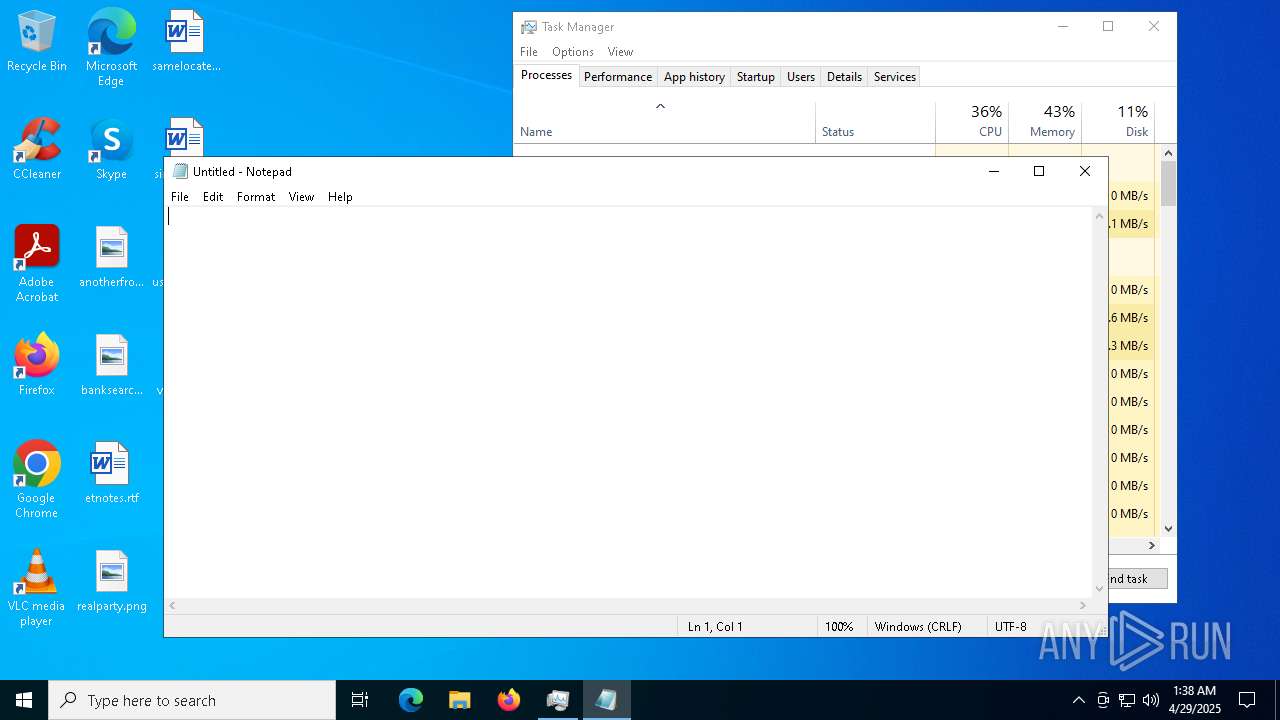Click 'UTF-8' in Notepad status bar
The height and width of the screenshot is (720, 1280).
[1010, 627]
